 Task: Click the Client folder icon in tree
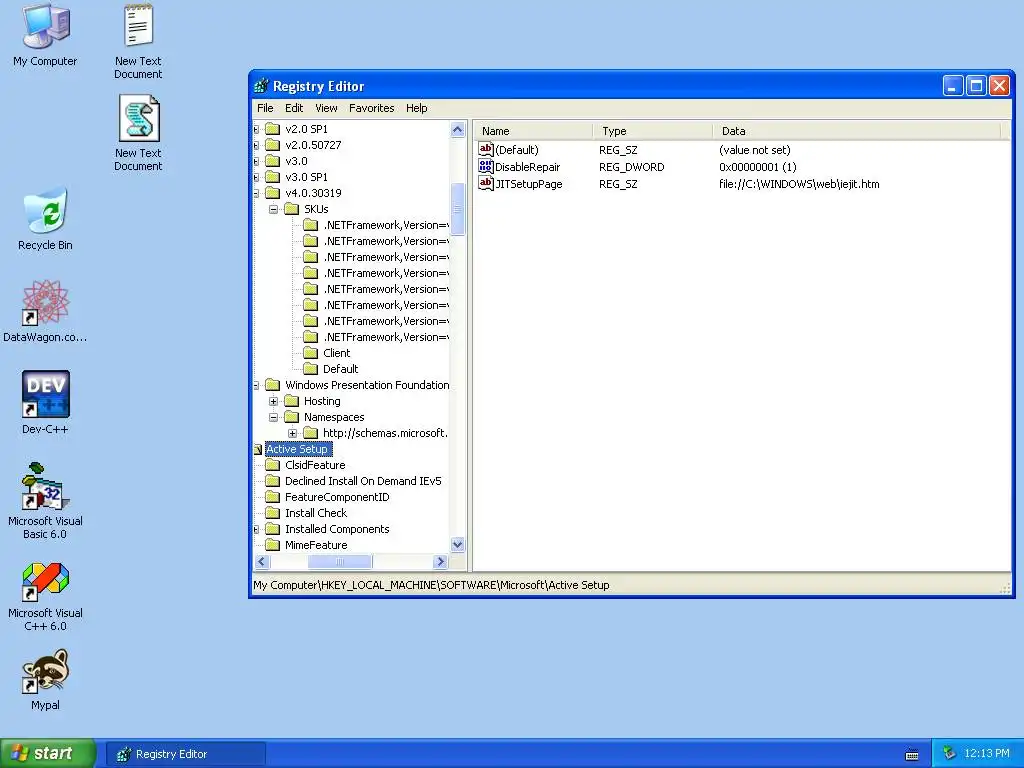311,353
